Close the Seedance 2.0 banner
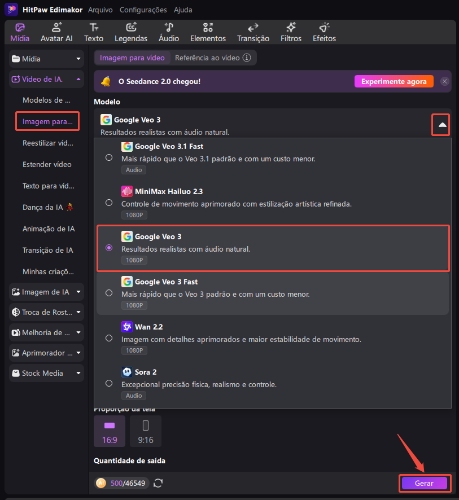The width and height of the screenshot is (459, 500). (444, 81)
